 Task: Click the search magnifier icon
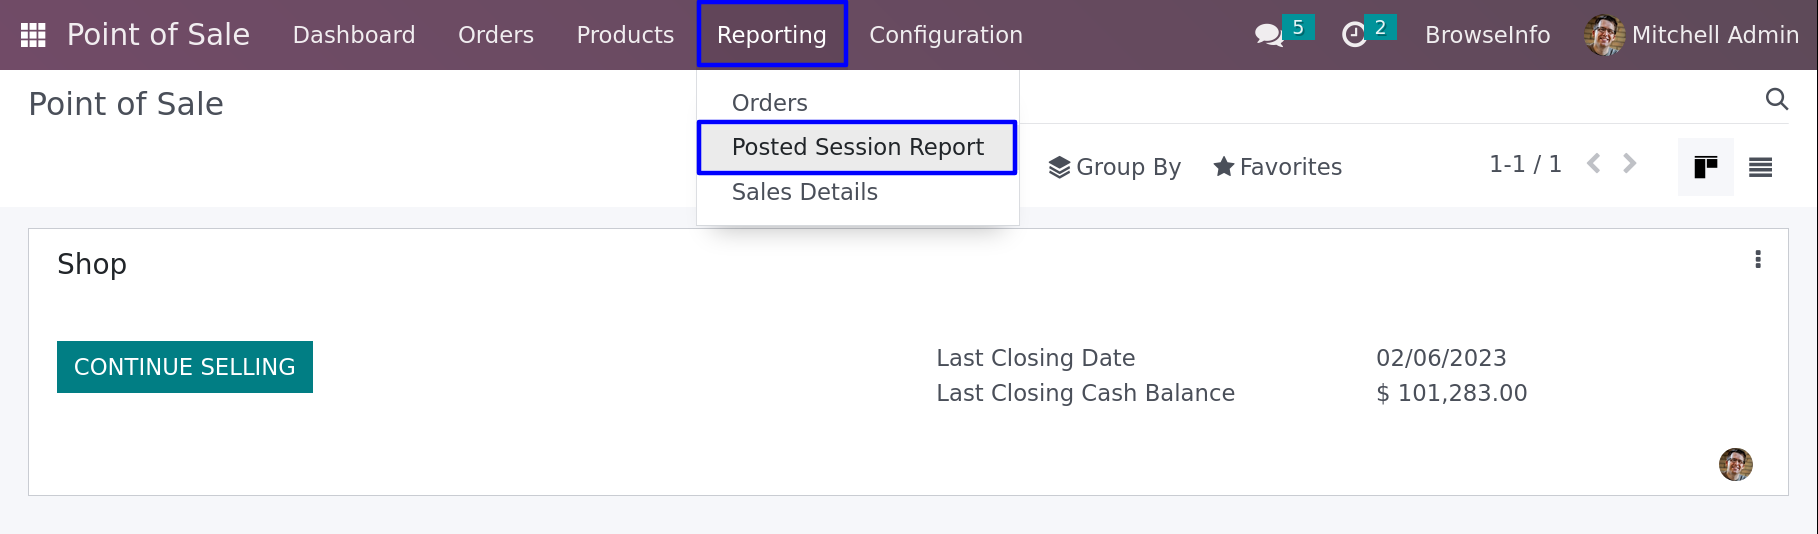click(1777, 99)
